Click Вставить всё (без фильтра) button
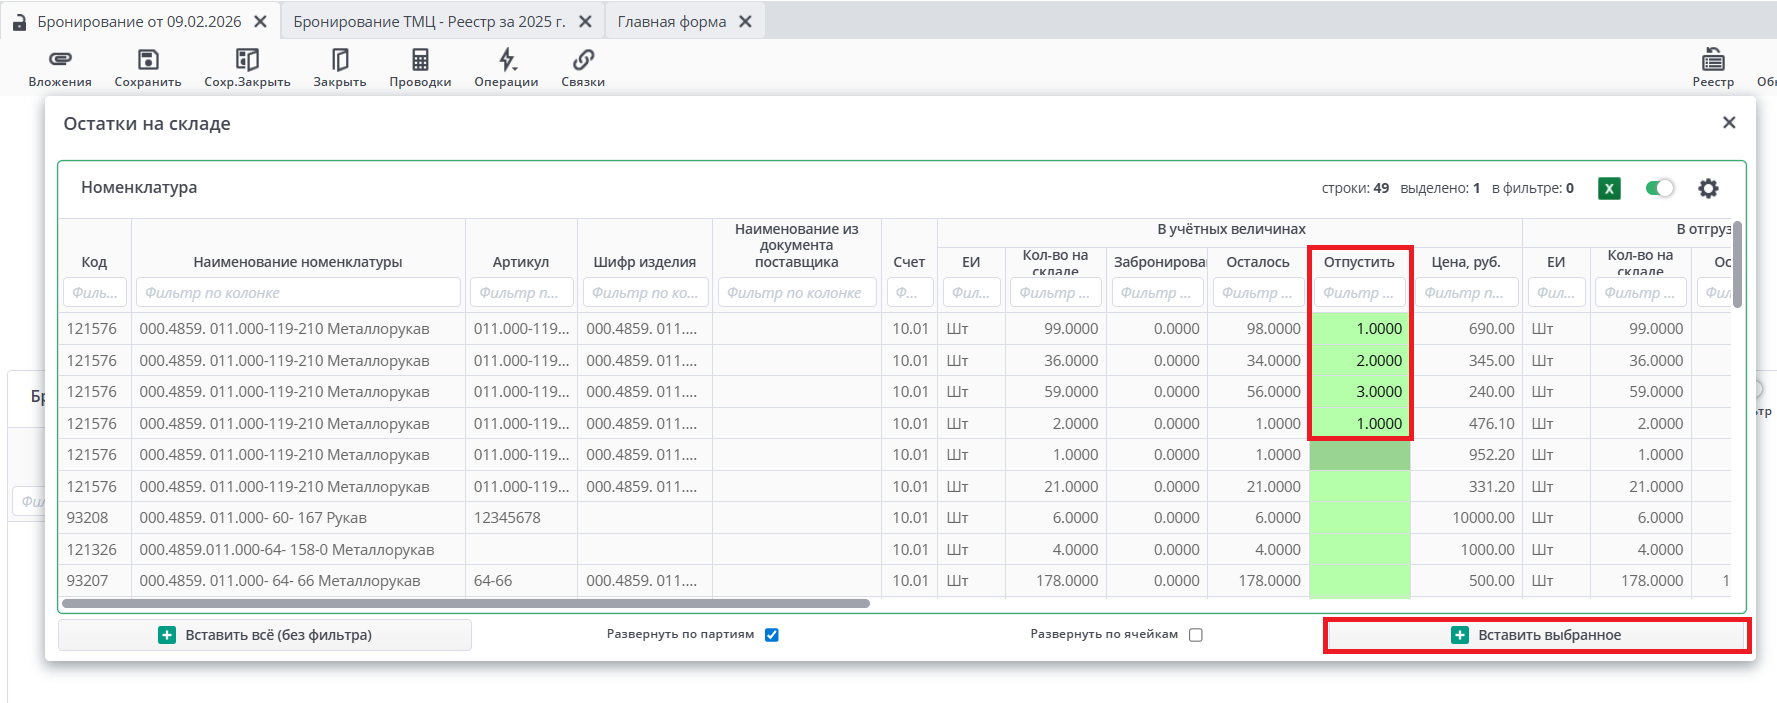 click(x=265, y=635)
